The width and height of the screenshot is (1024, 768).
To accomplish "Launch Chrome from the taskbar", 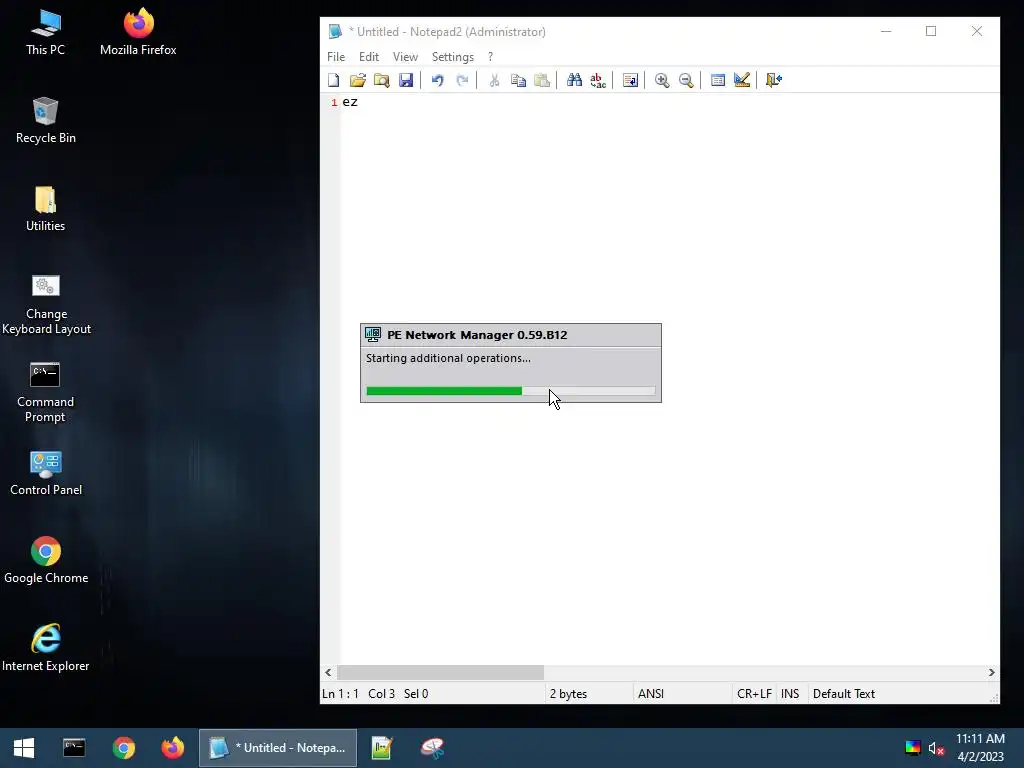I will (x=123, y=748).
